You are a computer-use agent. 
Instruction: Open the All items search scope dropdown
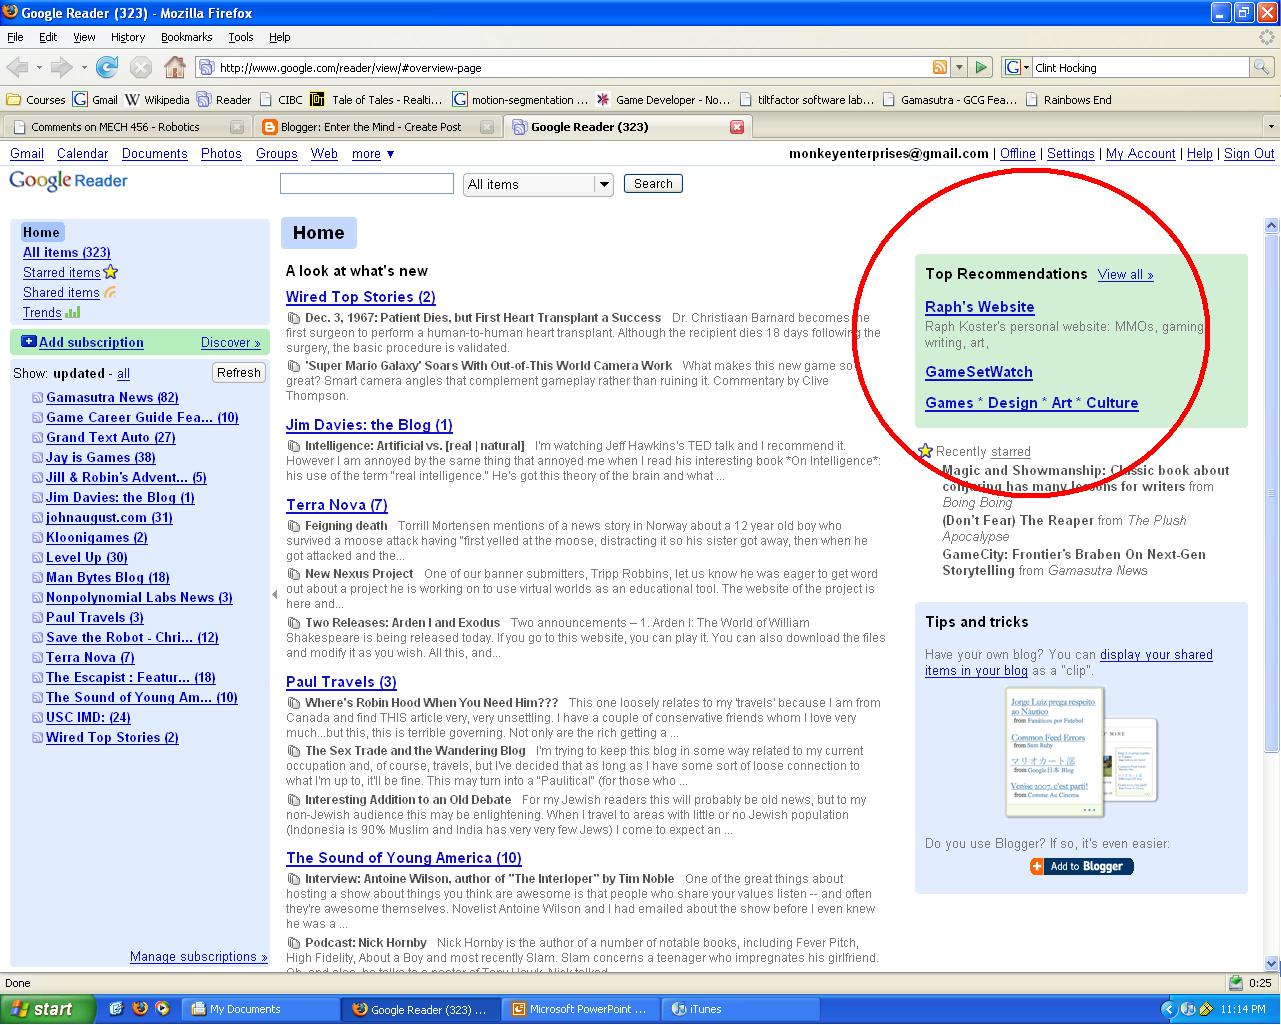coord(539,184)
